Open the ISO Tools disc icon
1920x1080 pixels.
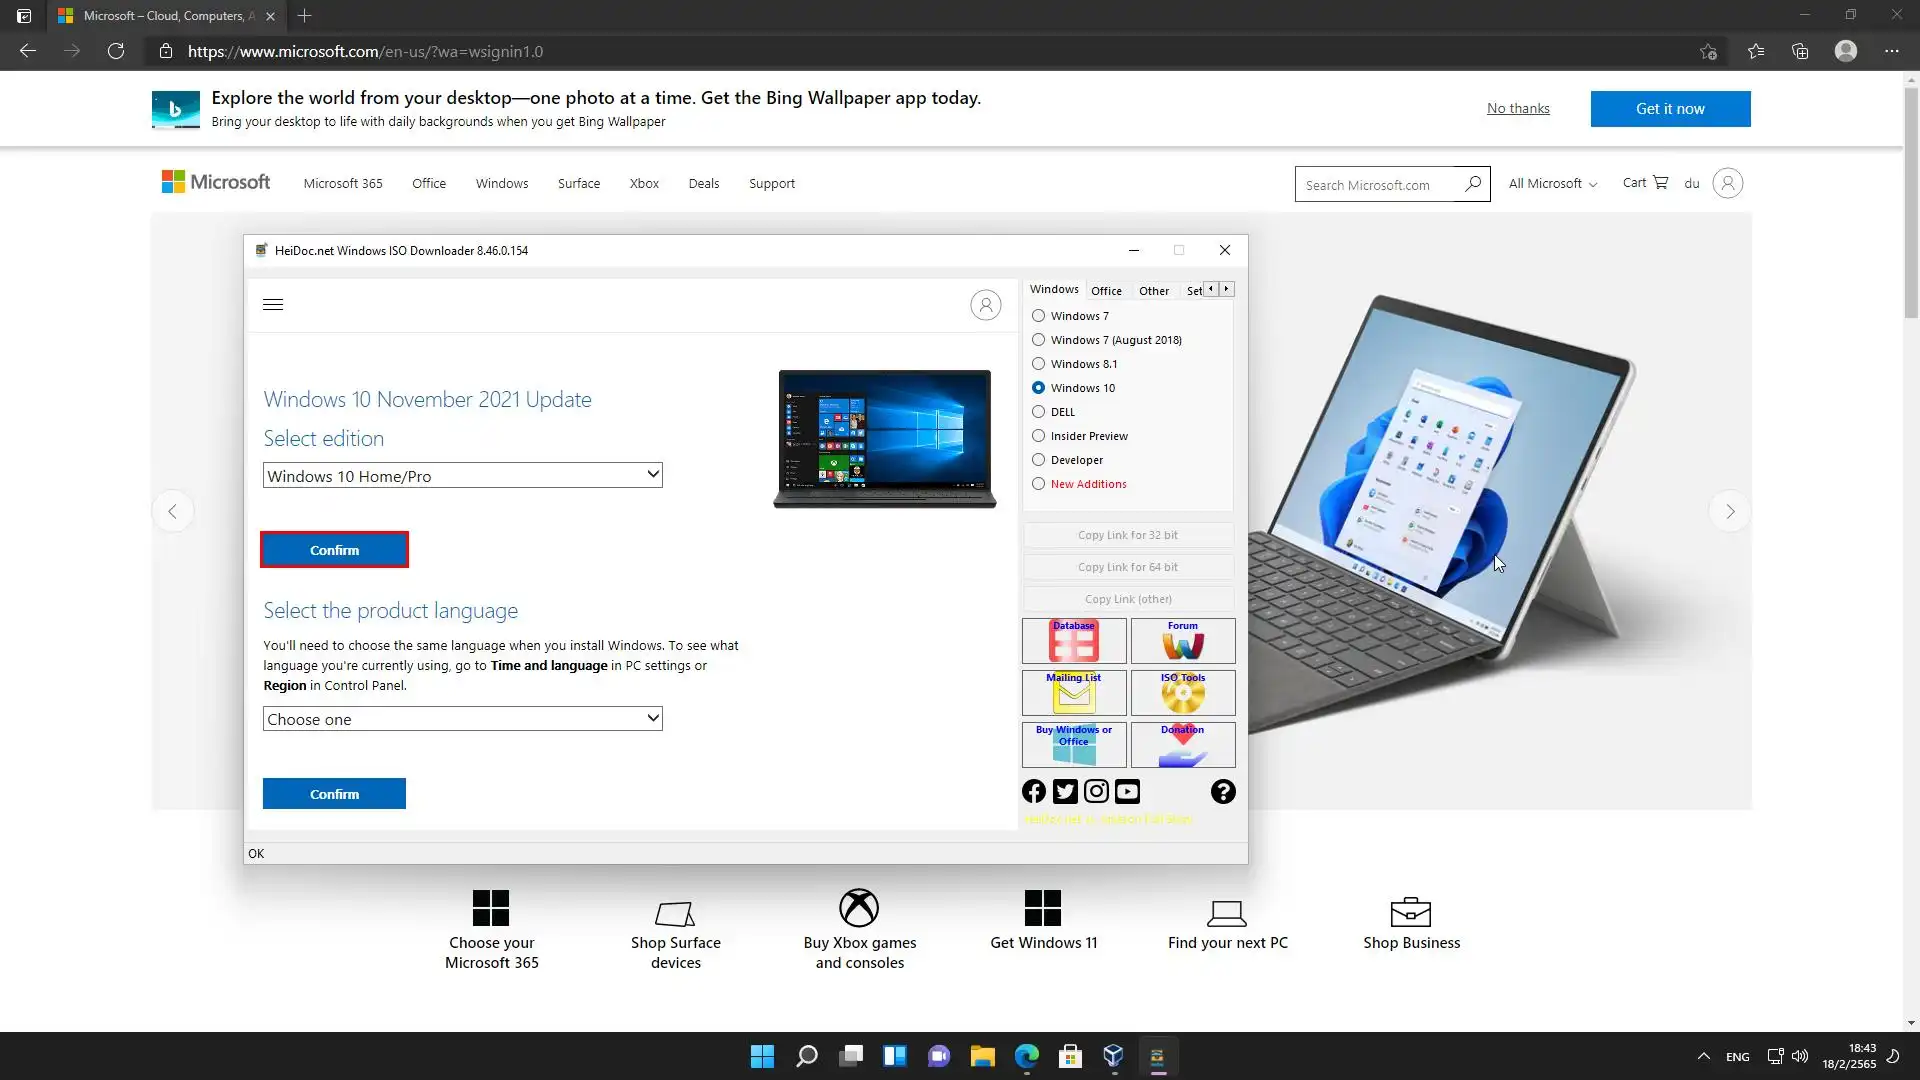coord(1182,693)
